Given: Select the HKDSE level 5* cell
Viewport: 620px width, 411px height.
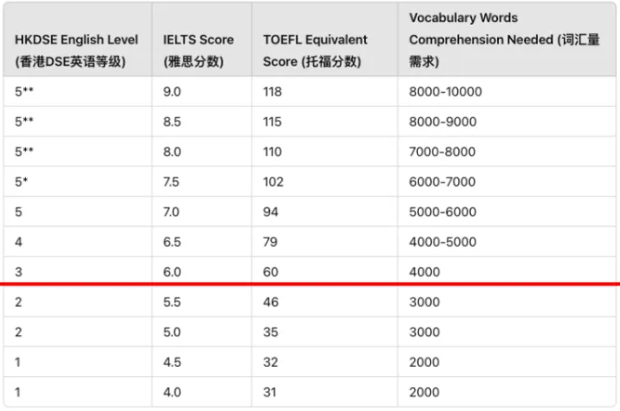Looking at the screenshot, I should click(22, 182).
